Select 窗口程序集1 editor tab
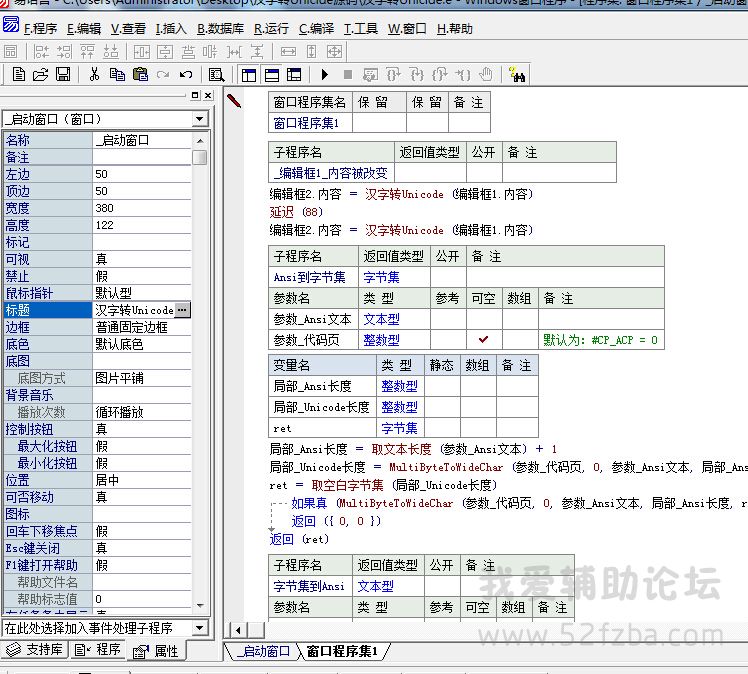 pos(342,652)
